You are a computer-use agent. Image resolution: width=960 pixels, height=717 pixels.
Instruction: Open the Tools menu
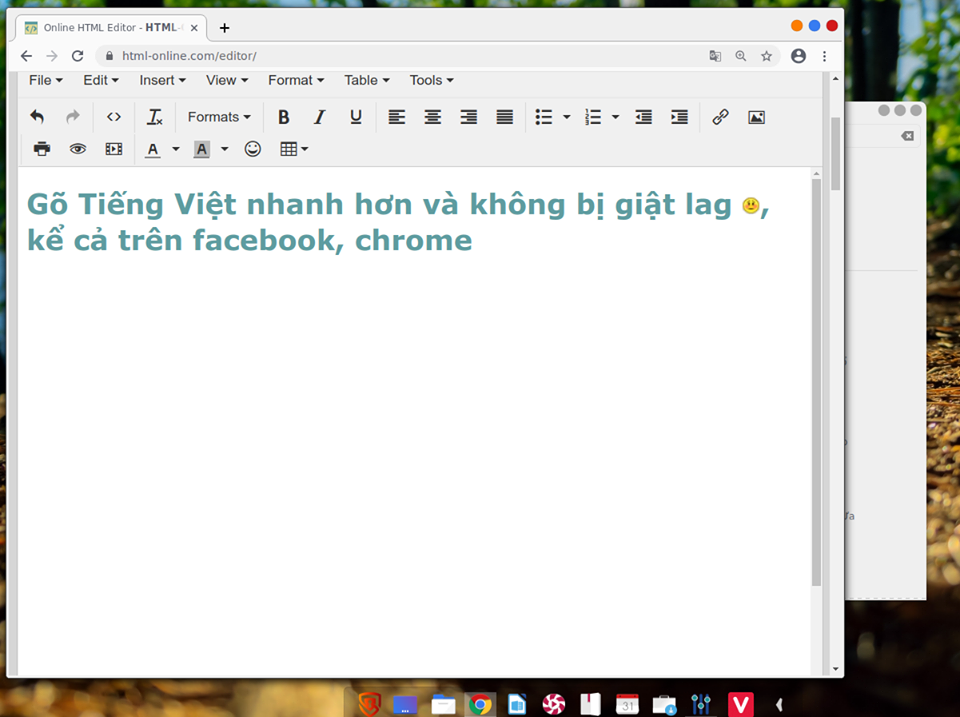(432, 80)
